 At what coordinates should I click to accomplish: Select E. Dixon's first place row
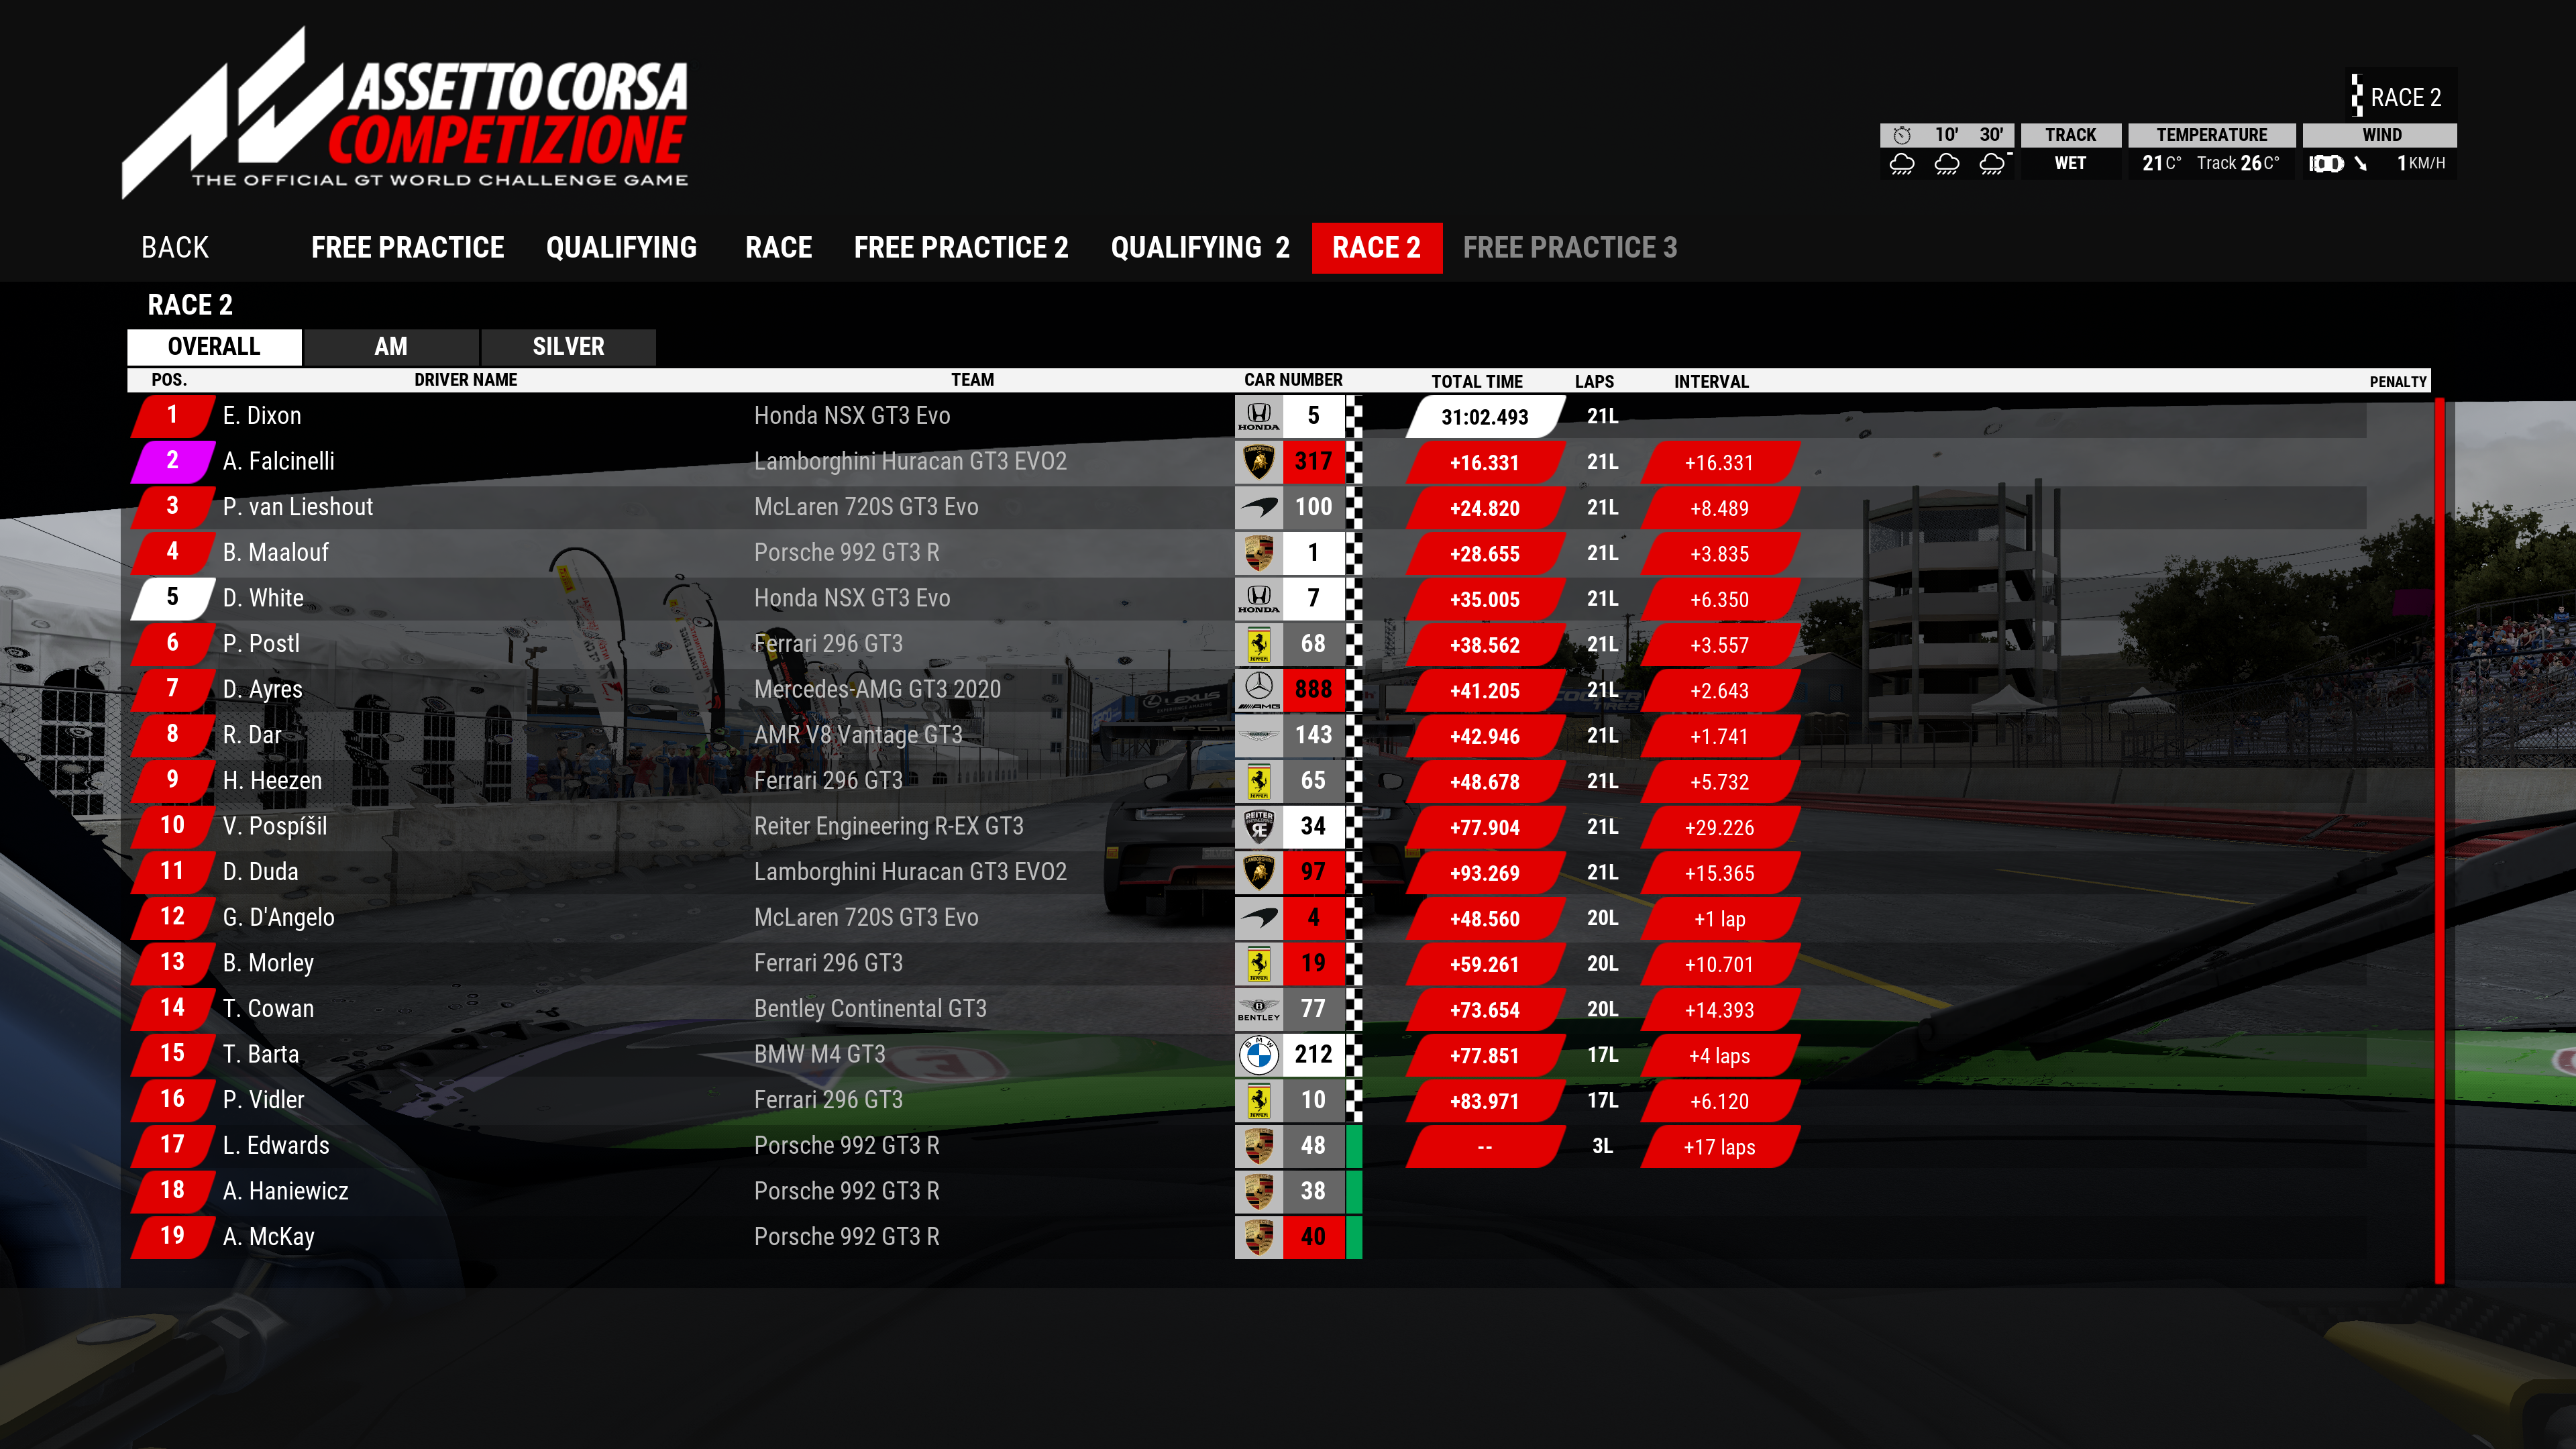[x=1247, y=416]
